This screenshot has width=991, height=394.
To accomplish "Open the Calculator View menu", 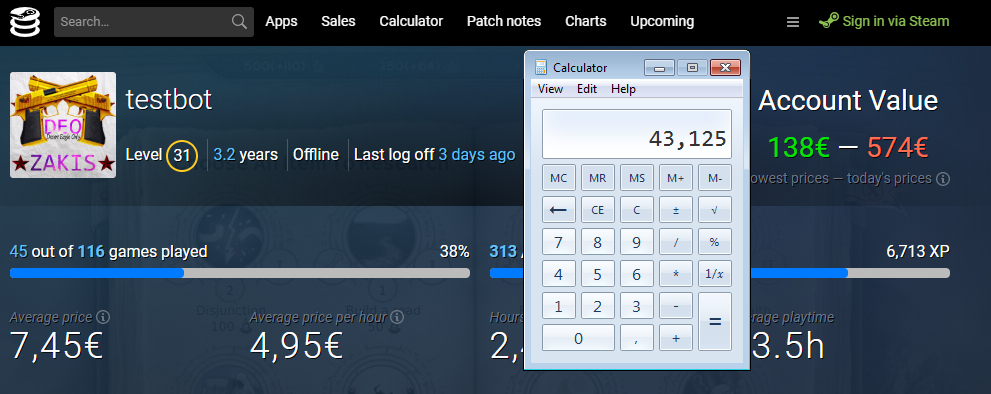I will tap(550, 89).
